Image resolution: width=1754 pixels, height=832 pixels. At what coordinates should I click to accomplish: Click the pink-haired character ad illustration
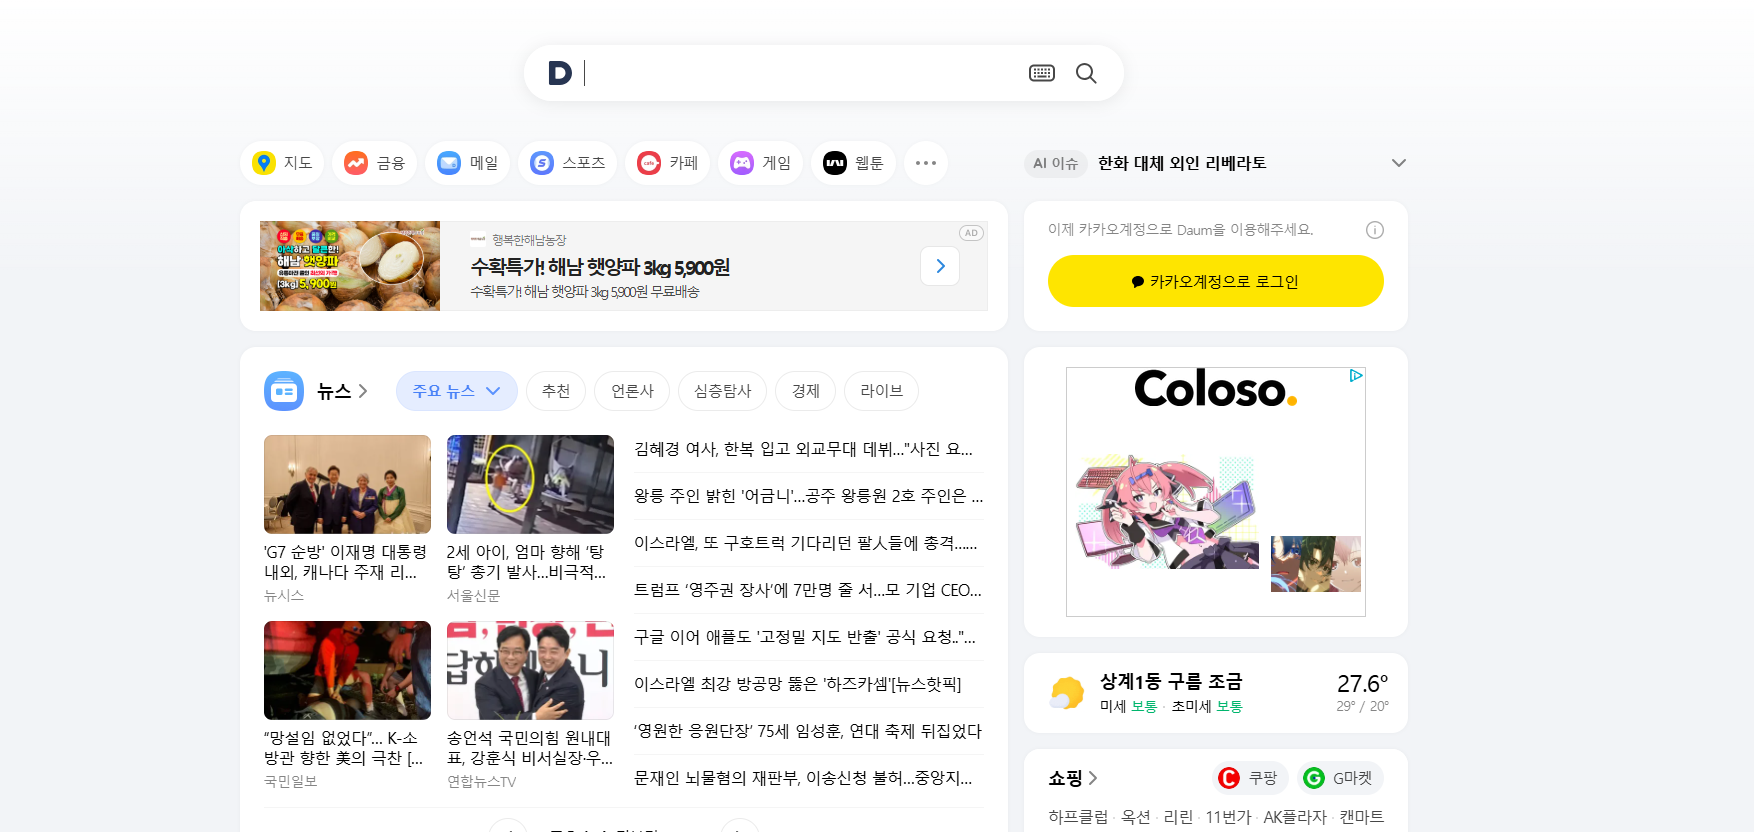1166,513
